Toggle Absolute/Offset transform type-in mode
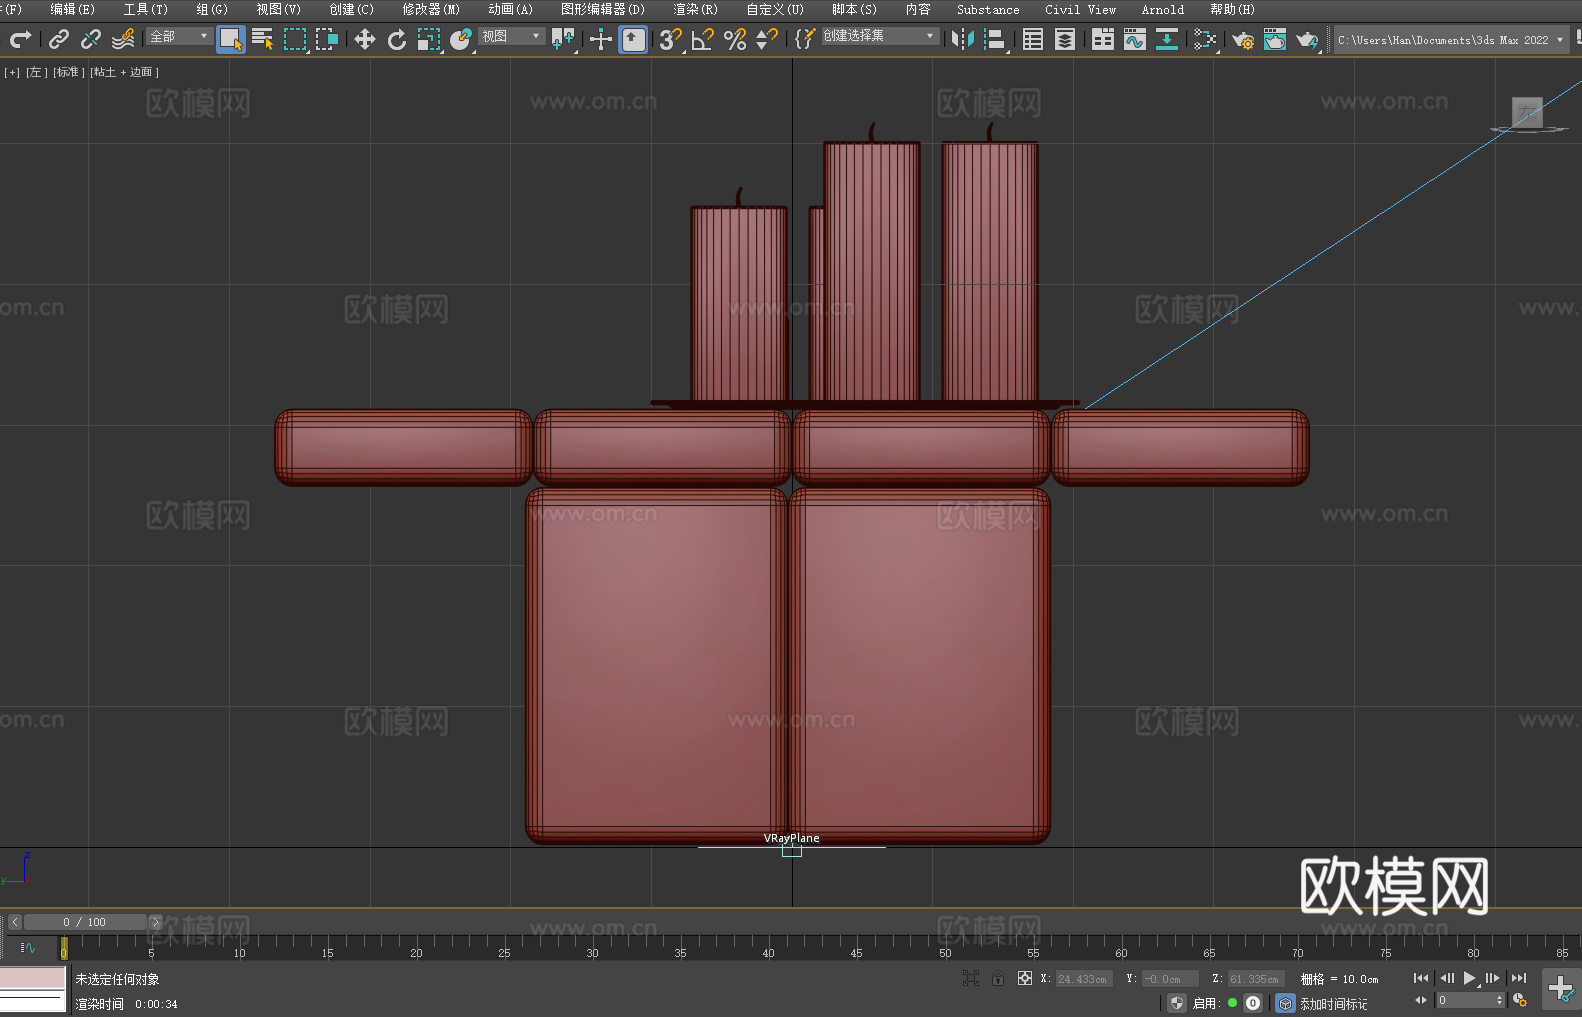Viewport: 1582px width, 1017px height. point(1025,979)
